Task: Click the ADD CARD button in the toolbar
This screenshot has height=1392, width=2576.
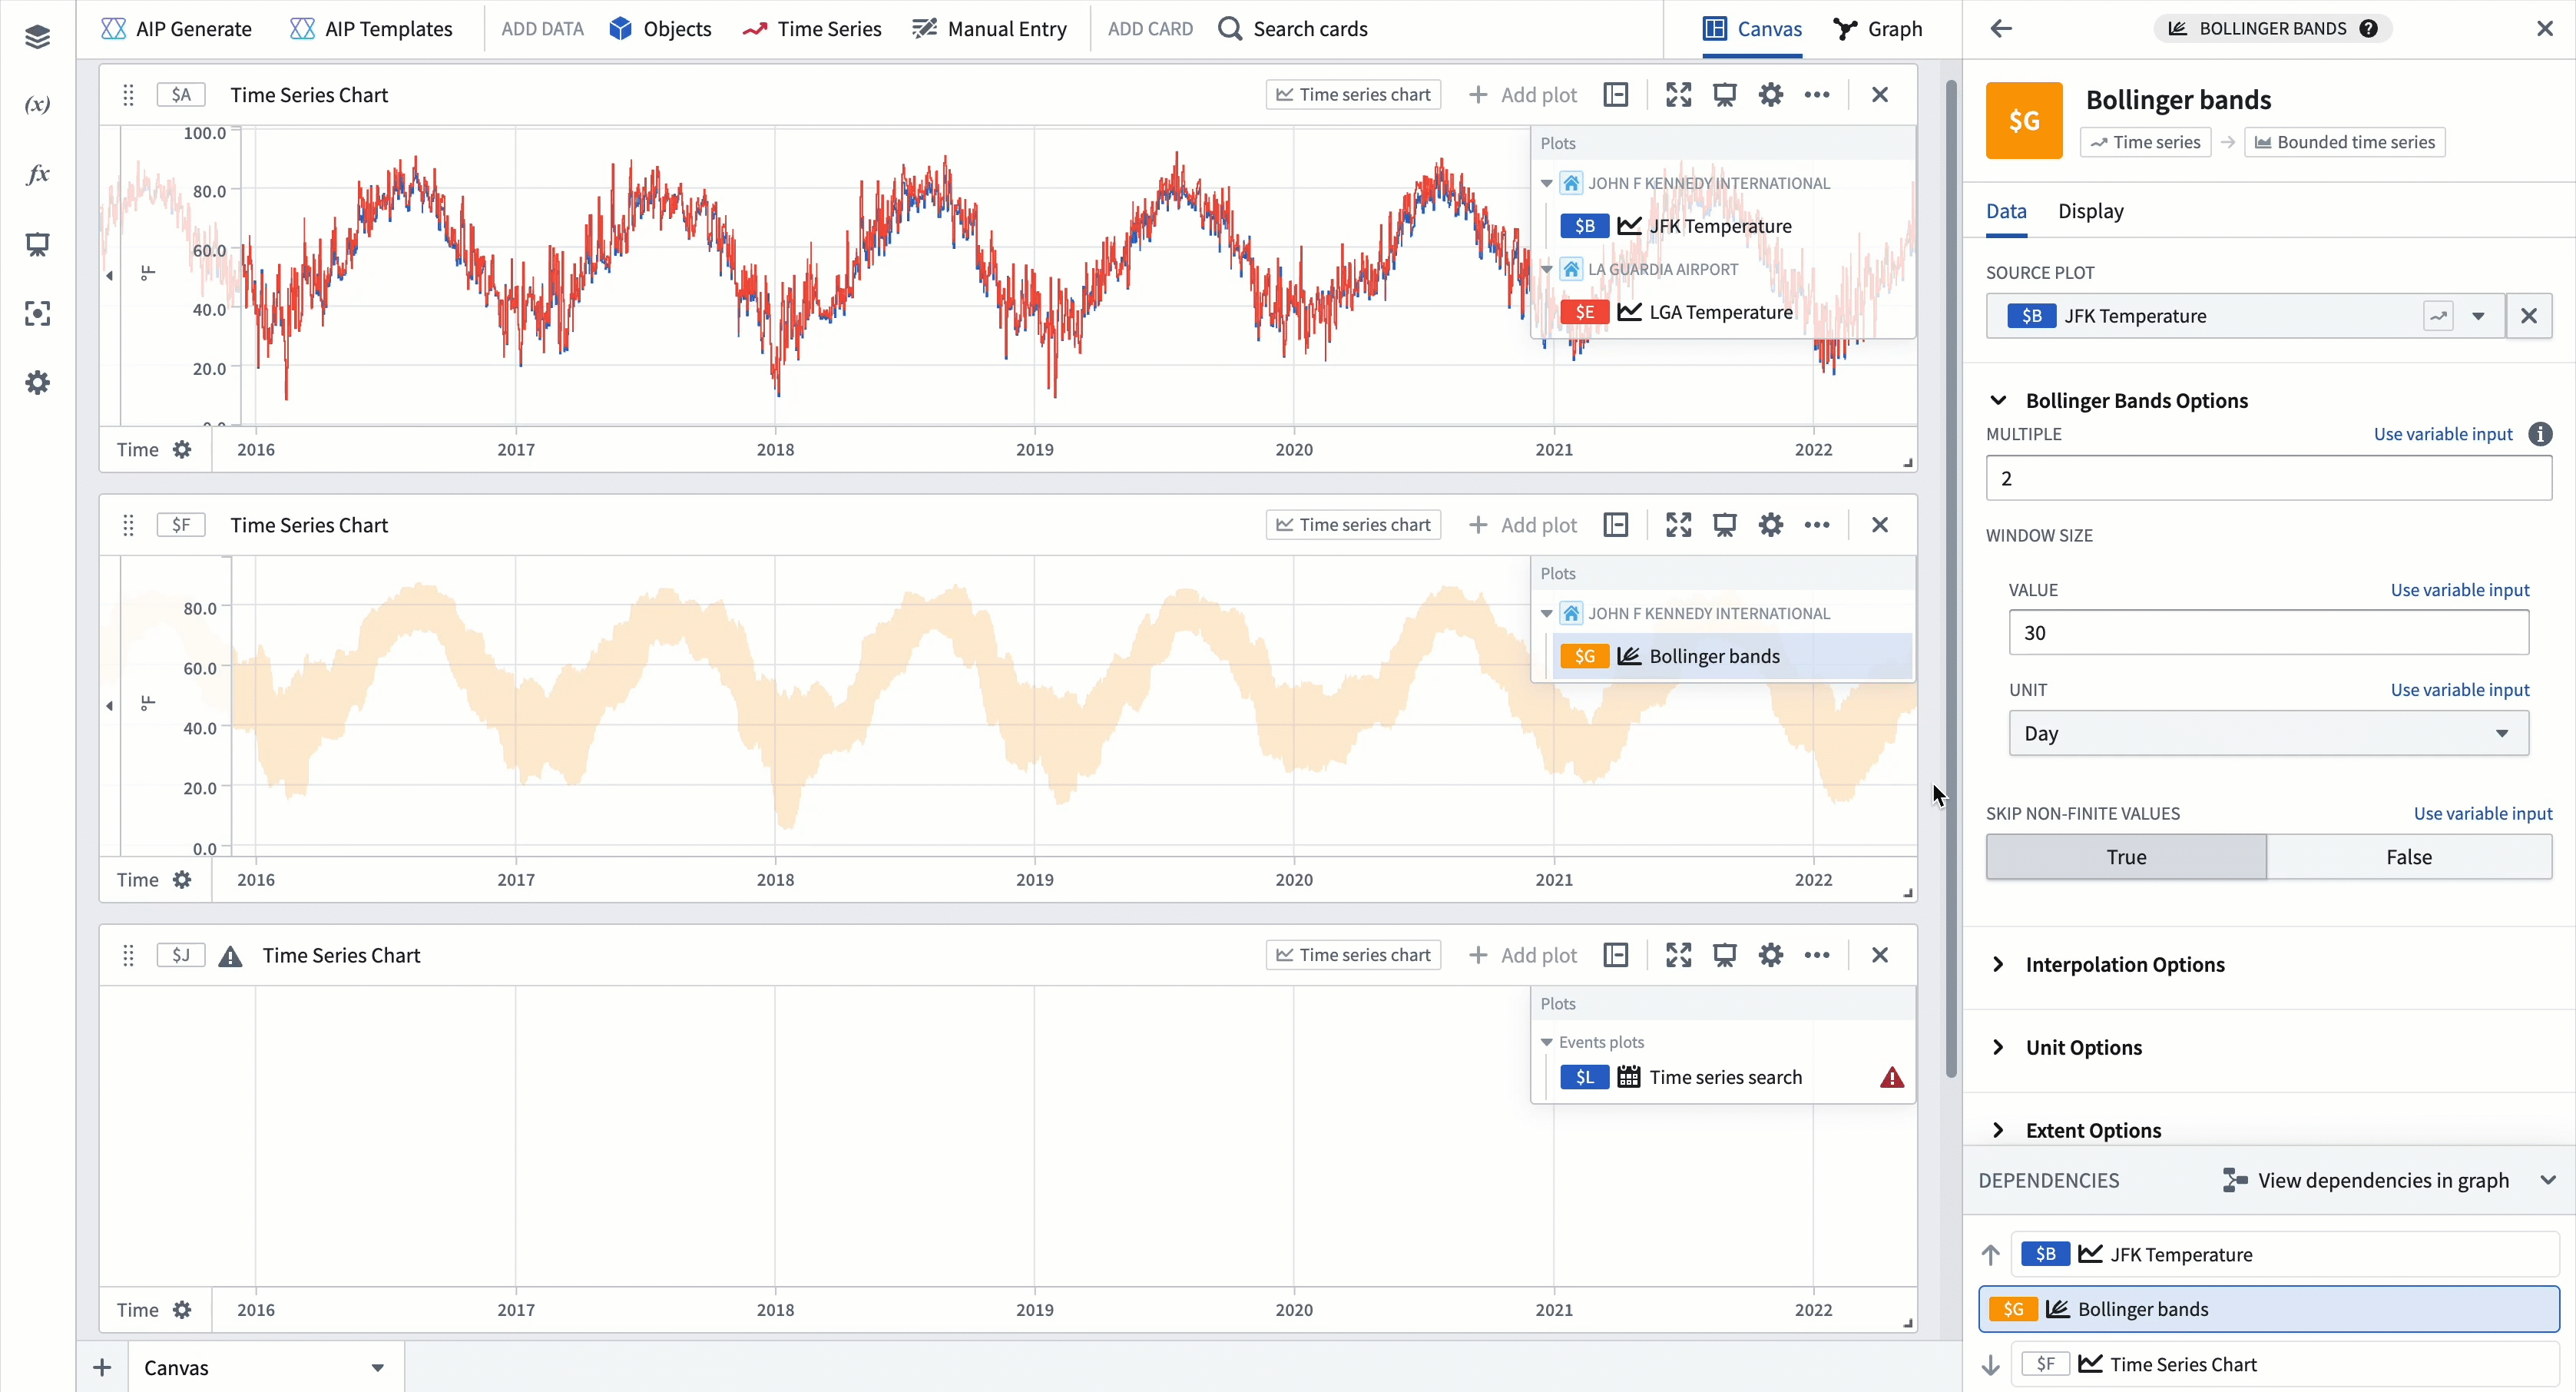Action: [1148, 29]
